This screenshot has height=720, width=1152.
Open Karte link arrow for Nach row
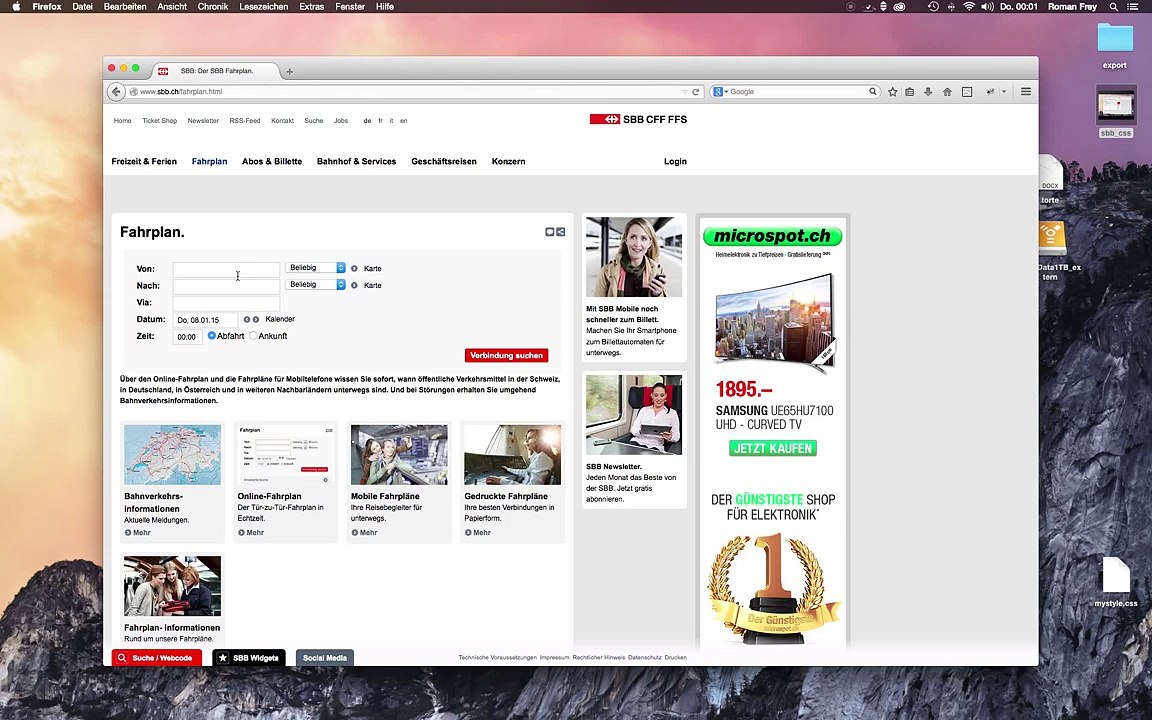[354, 285]
